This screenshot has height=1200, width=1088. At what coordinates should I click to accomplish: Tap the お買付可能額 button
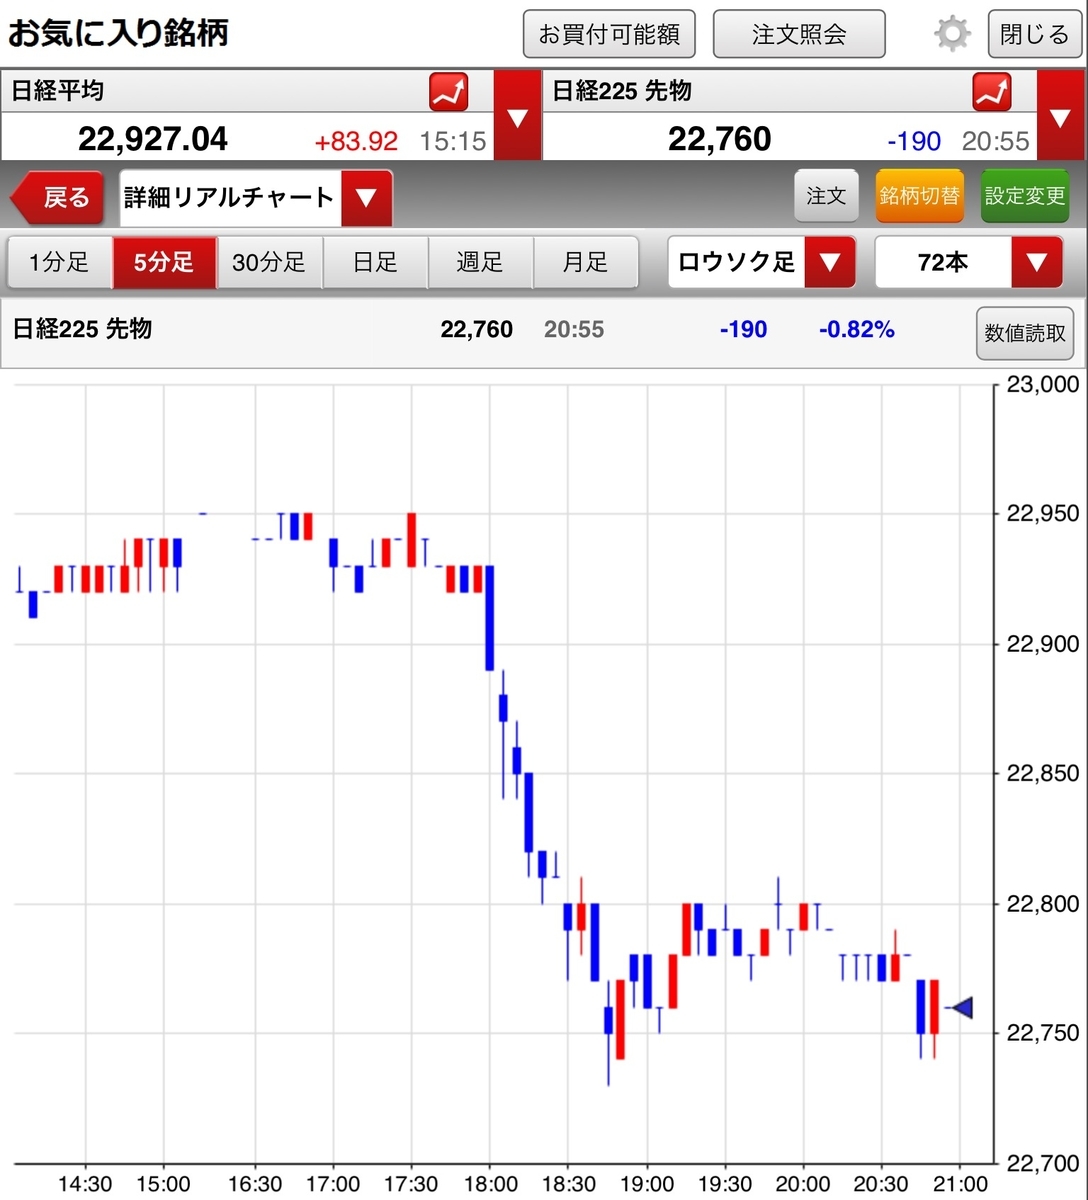click(x=609, y=34)
